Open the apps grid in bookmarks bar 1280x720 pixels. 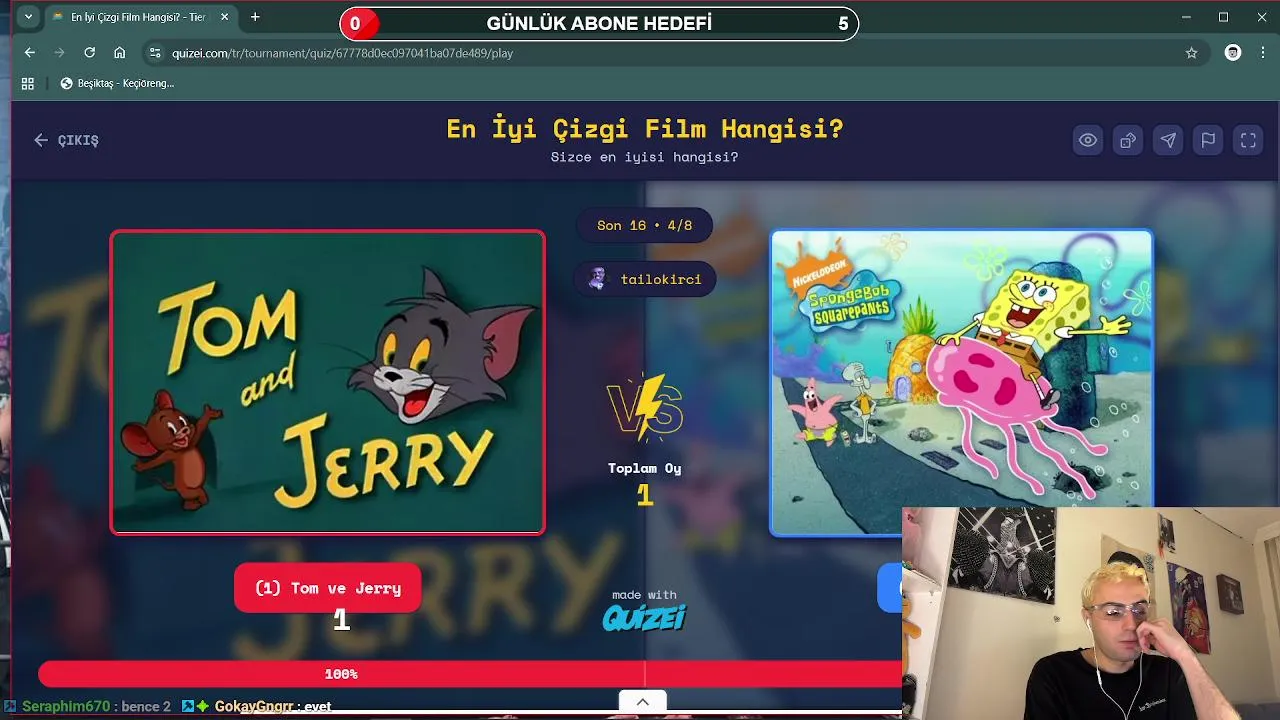[x=27, y=83]
